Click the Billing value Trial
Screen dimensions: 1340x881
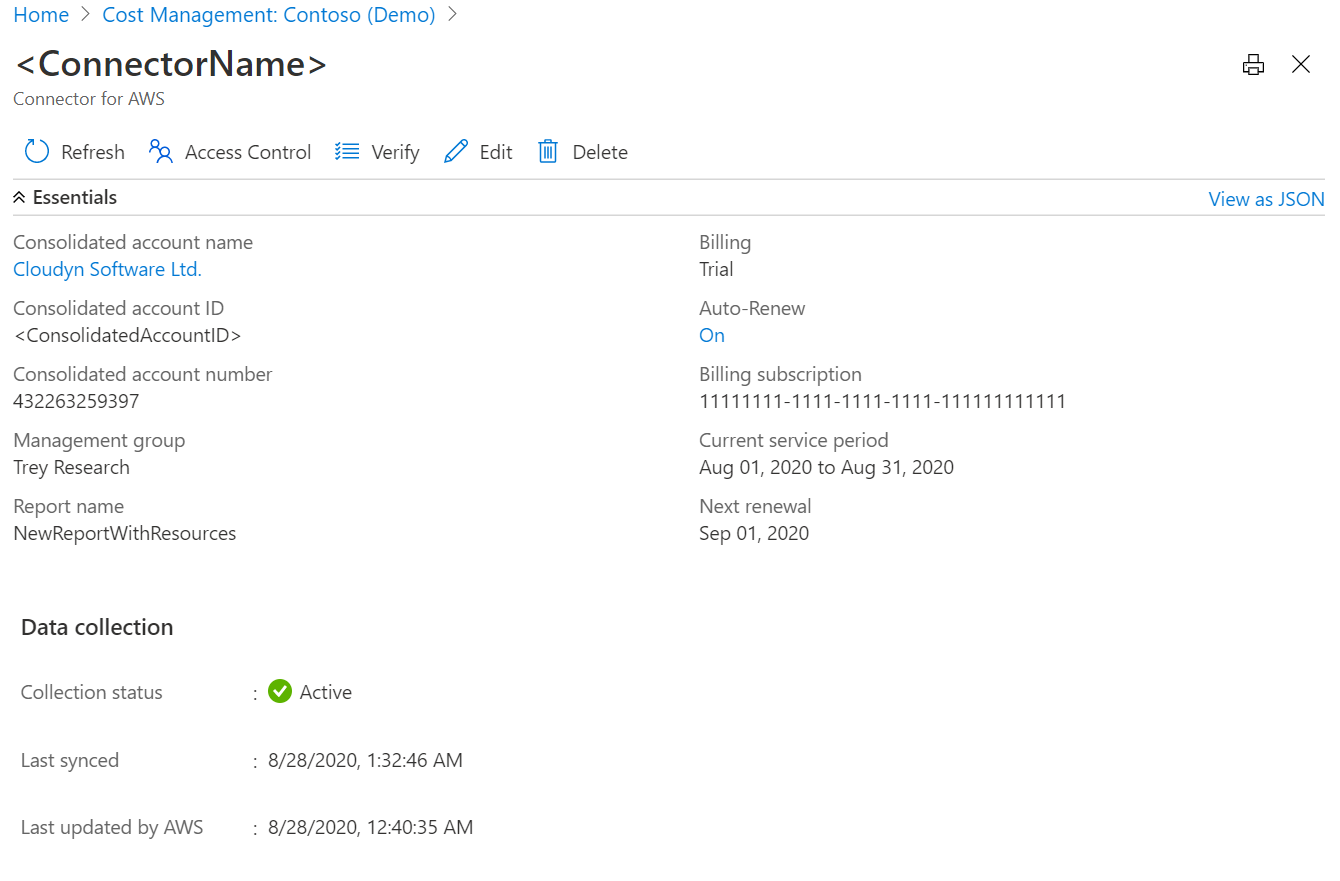pyautogui.click(x=716, y=269)
